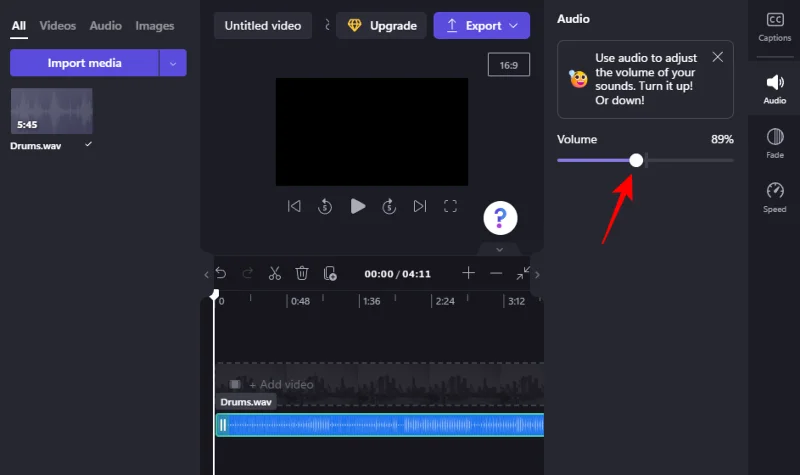800x475 pixels.
Task: Click the 1:36 mark on timeline ruler
Action: (x=371, y=301)
